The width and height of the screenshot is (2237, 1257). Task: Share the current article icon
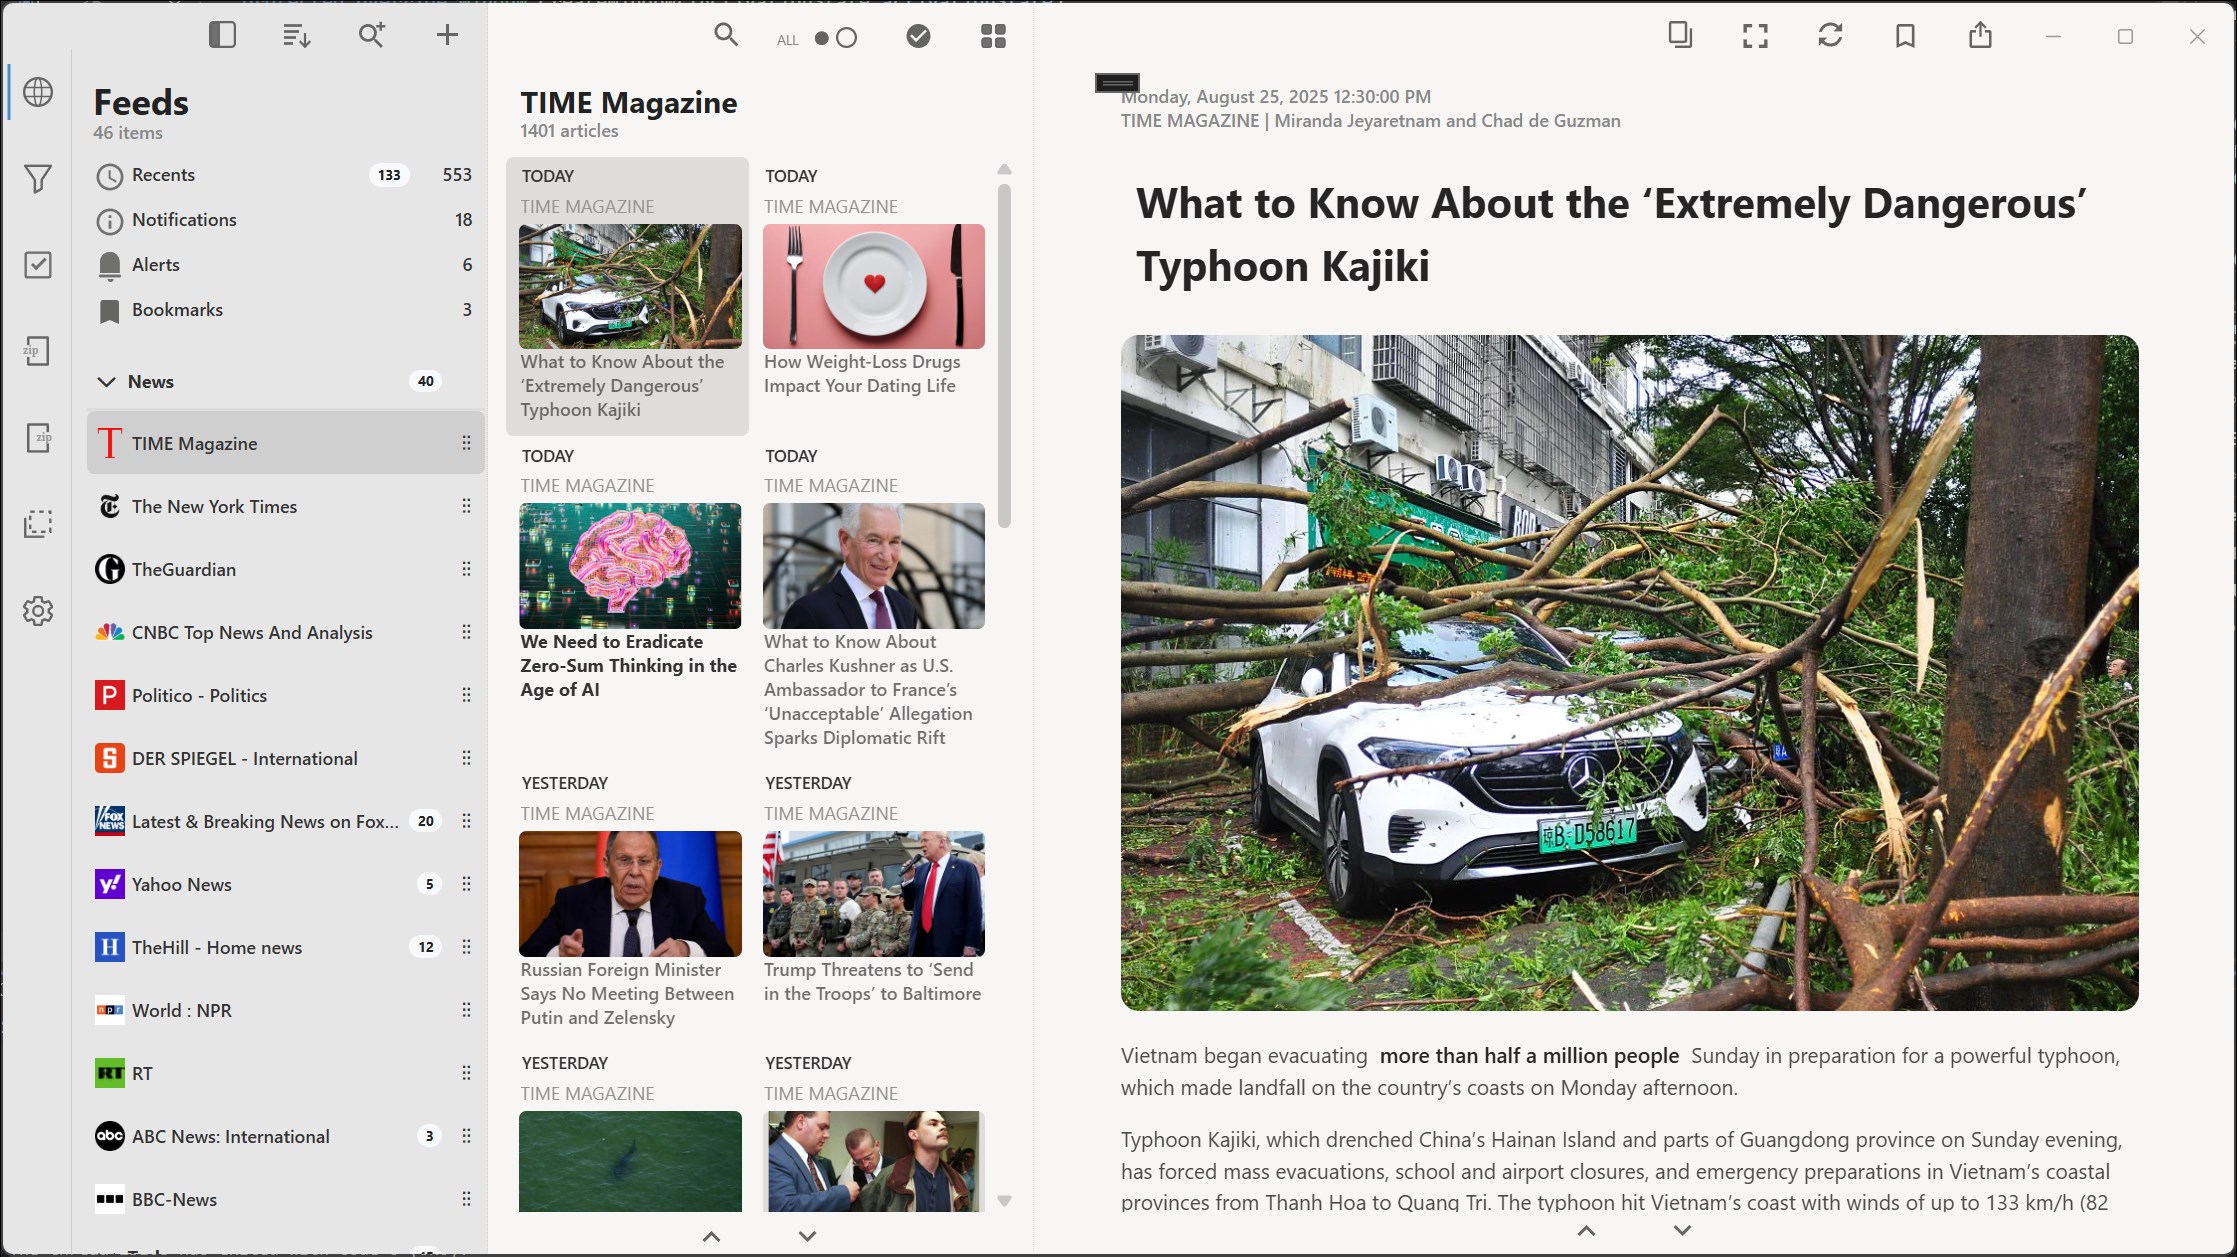point(1980,36)
